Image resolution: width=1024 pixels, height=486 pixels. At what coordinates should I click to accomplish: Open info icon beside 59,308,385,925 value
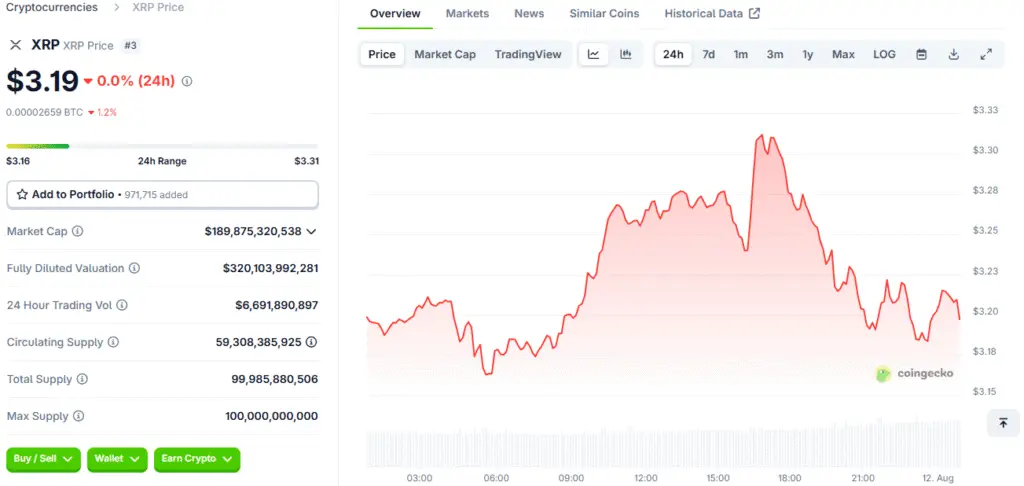click(x=312, y=342)
